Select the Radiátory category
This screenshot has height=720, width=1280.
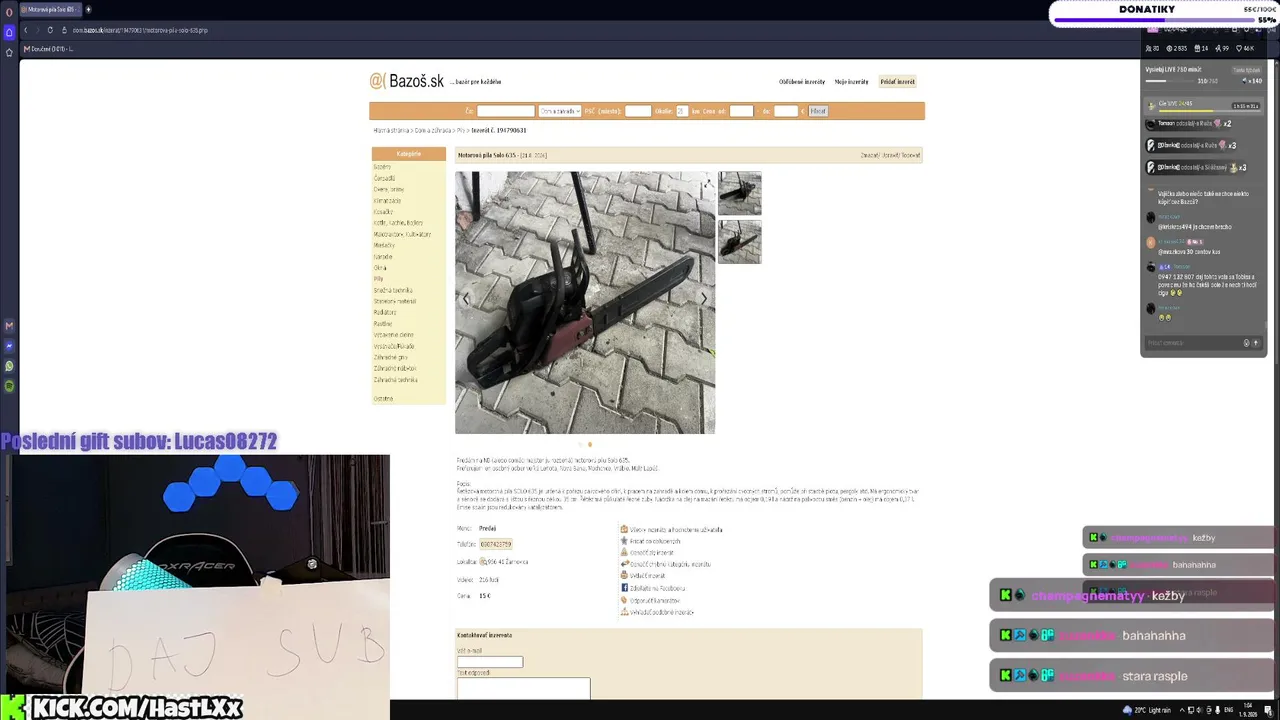coord(385,312)
